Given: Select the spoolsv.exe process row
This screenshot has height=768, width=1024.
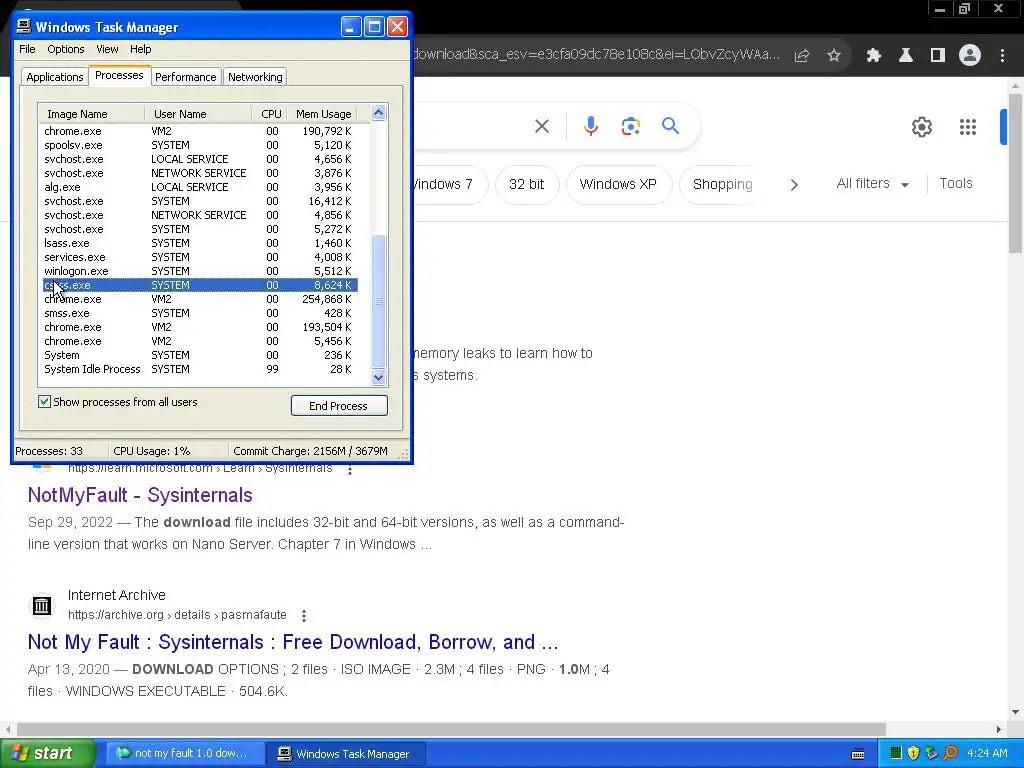Looking at the screenshot, I should 199,145.
